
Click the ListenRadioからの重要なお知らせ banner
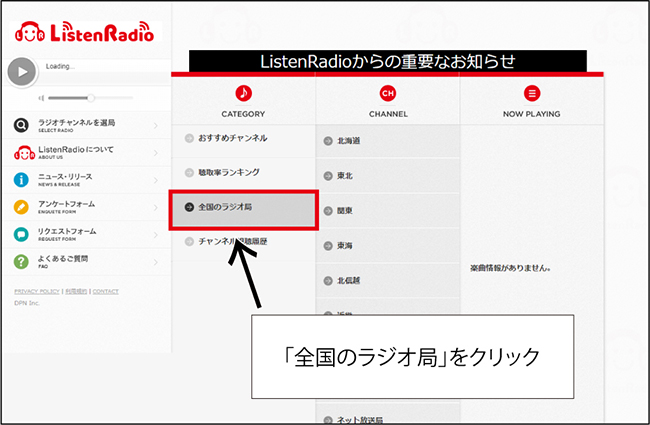click(388, 61)
